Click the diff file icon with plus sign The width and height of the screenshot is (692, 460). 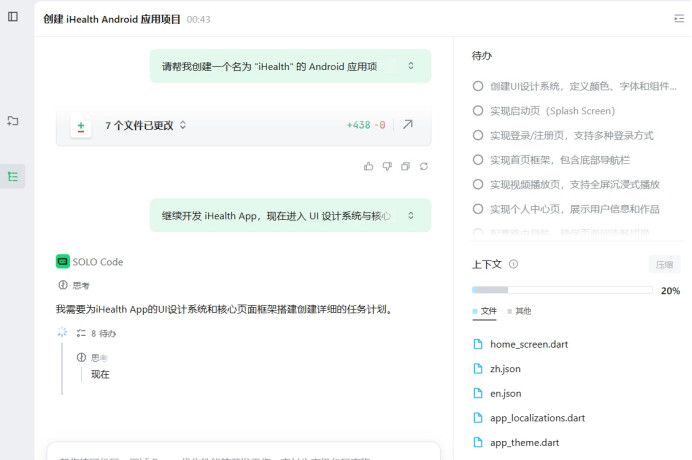81,126
